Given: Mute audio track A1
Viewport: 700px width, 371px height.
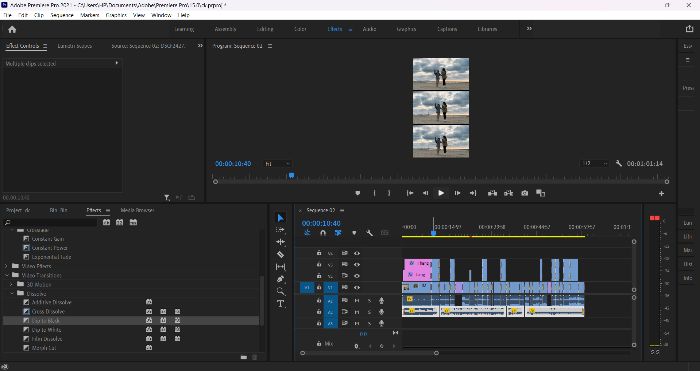Looking at the screenshot, I should (x=357, y=301).
